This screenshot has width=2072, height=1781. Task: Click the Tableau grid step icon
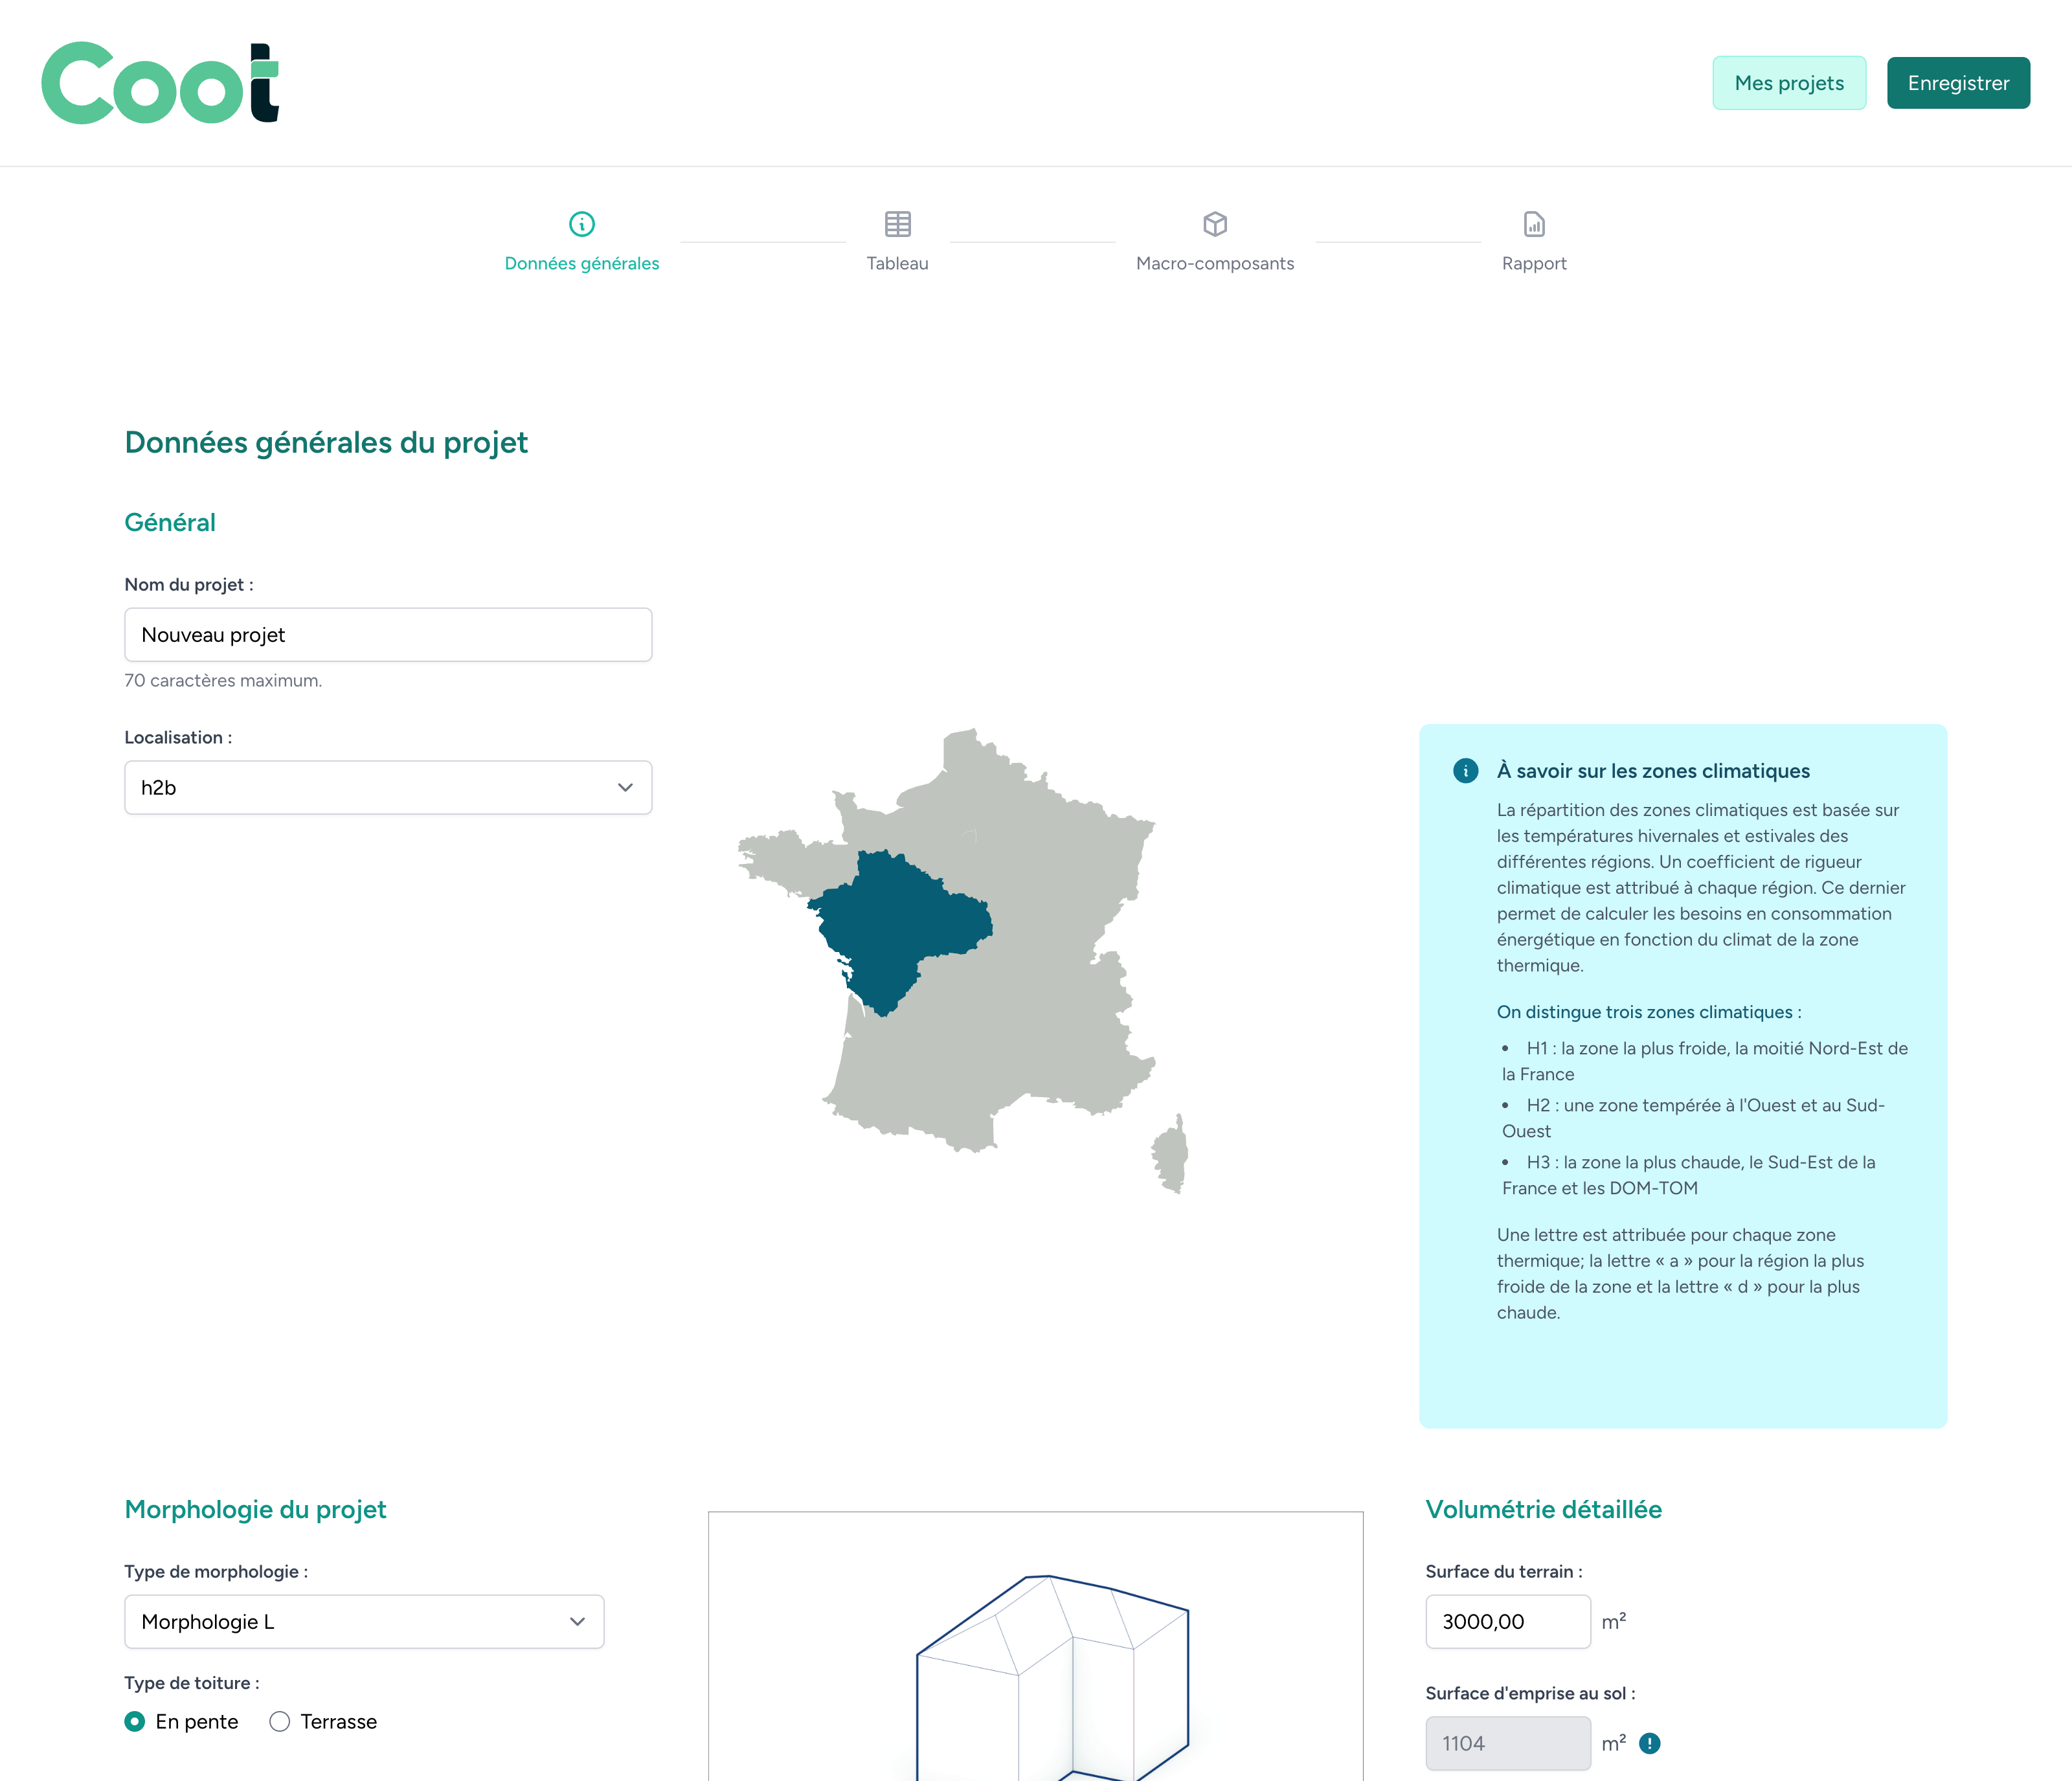point(897,224)
